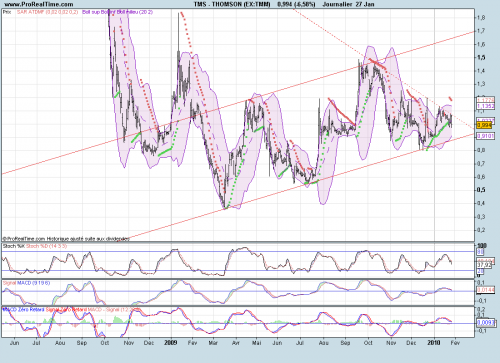Open the Stoch %K Stoch %D indicator label
The height and width of the screenshot is (363, 500).
click(x=35, y=246)
